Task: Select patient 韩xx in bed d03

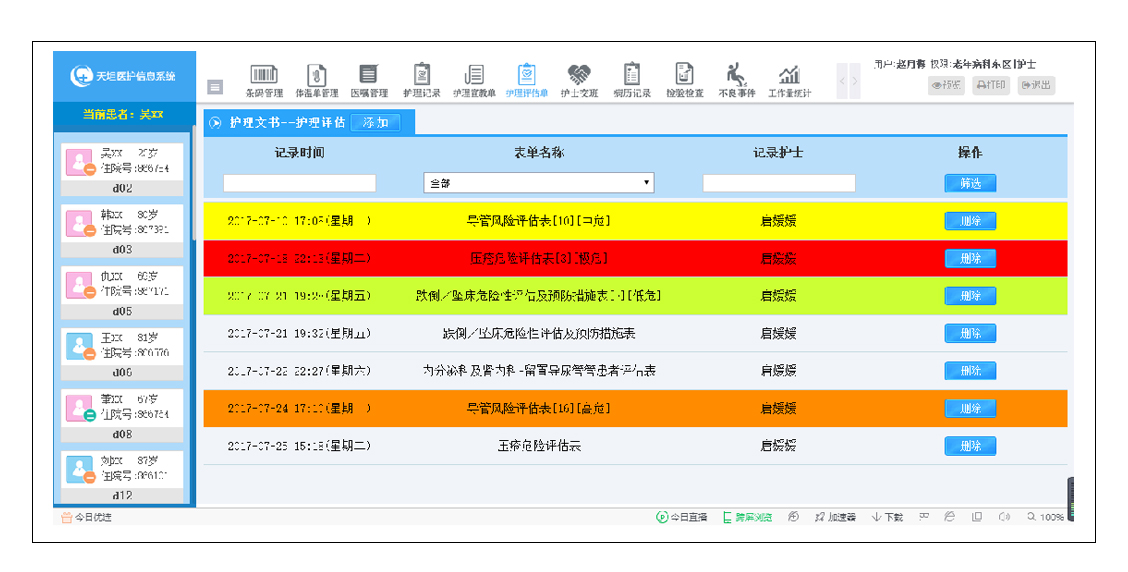Action: (123, 223)
